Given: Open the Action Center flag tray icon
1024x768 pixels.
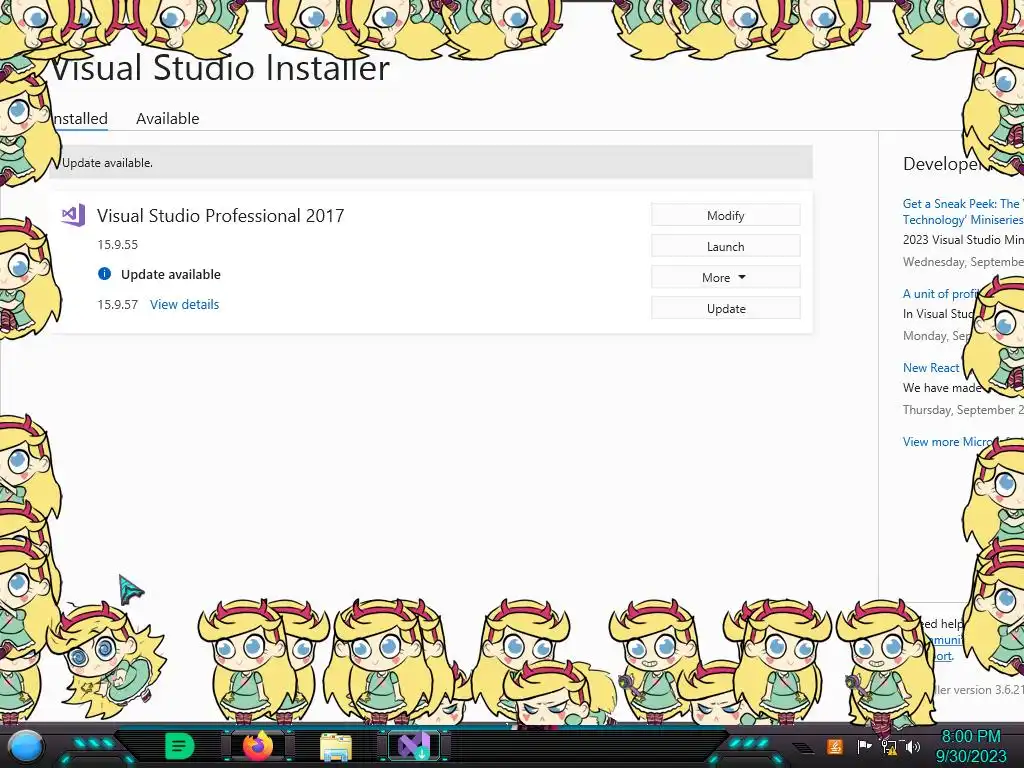Looking at the screenshot, I should tap(864, 746).
